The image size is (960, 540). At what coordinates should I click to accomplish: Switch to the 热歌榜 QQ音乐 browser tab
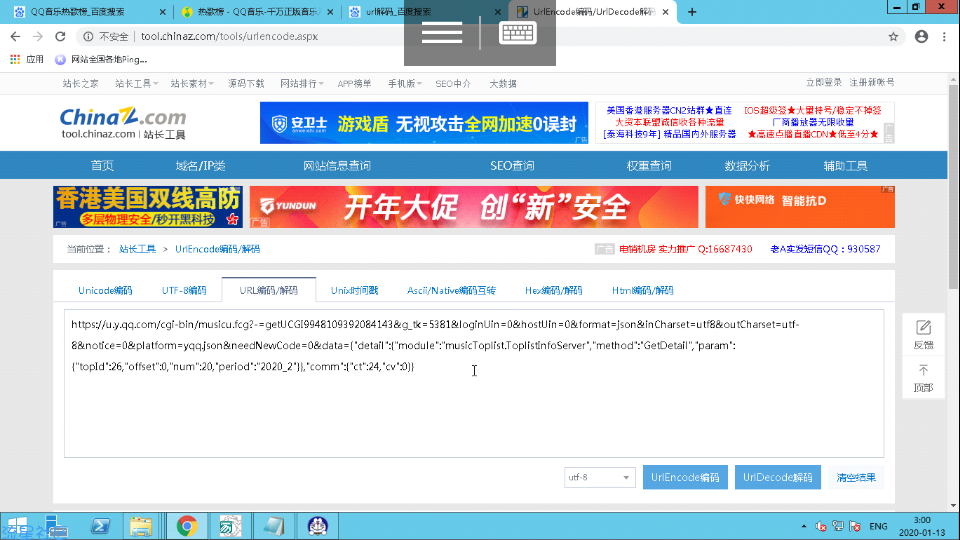258,12
